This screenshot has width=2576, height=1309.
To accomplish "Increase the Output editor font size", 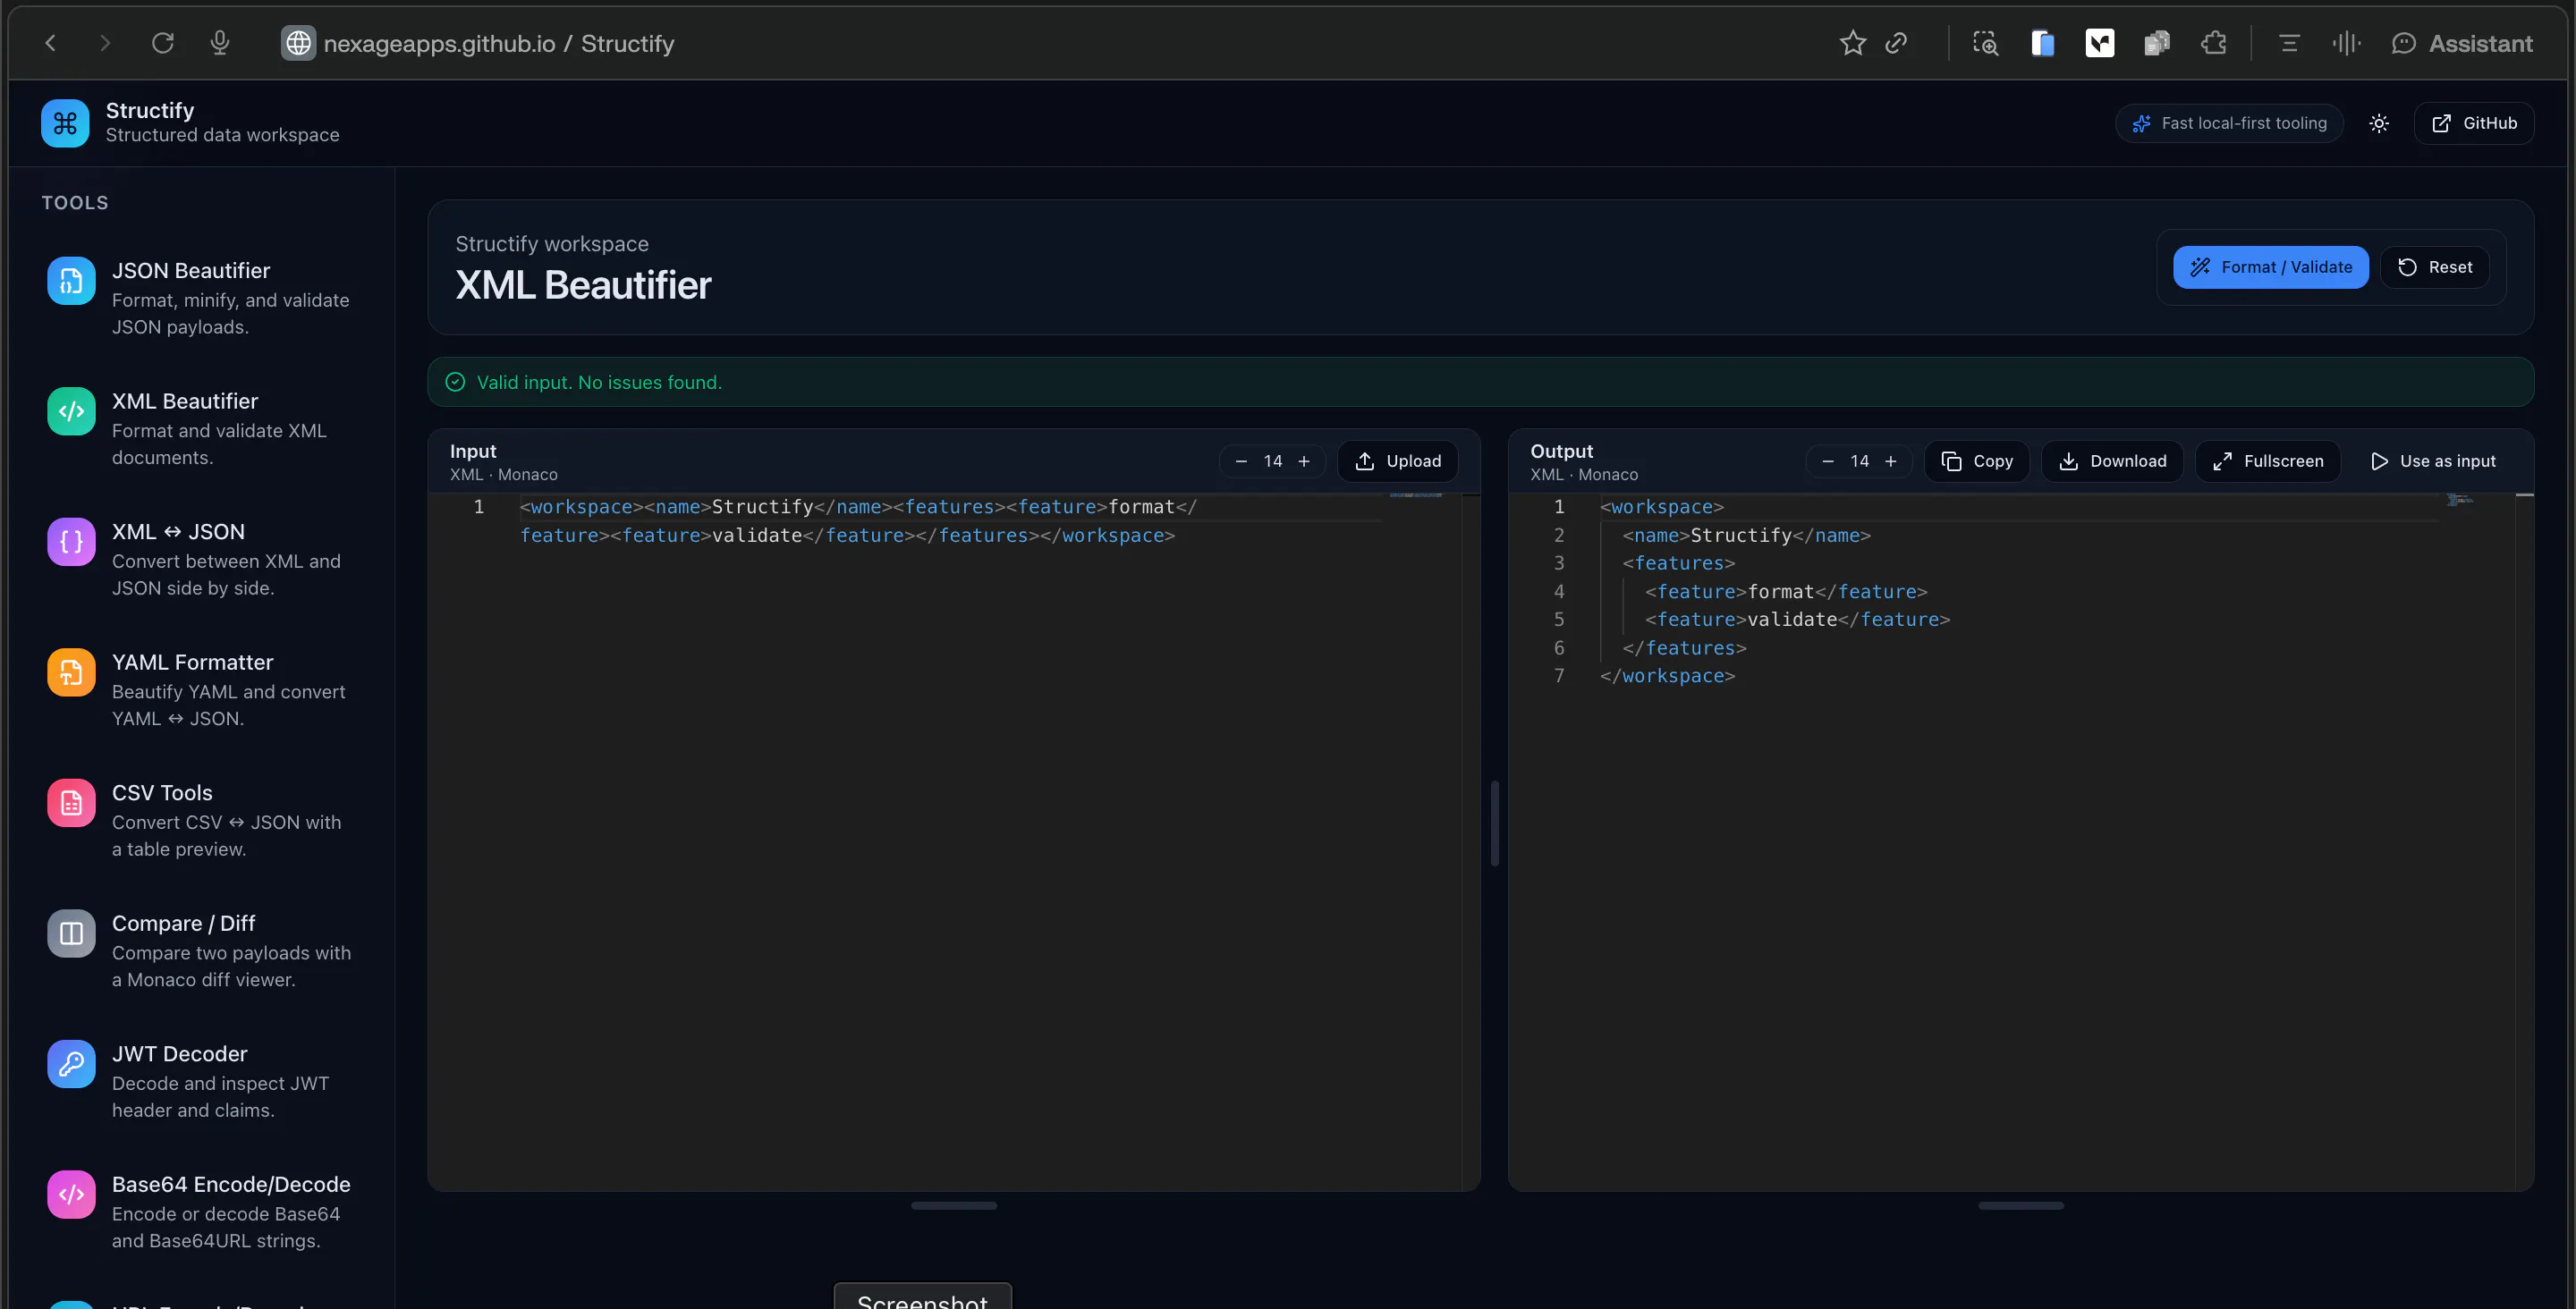I will click(x=1891, y=461).
